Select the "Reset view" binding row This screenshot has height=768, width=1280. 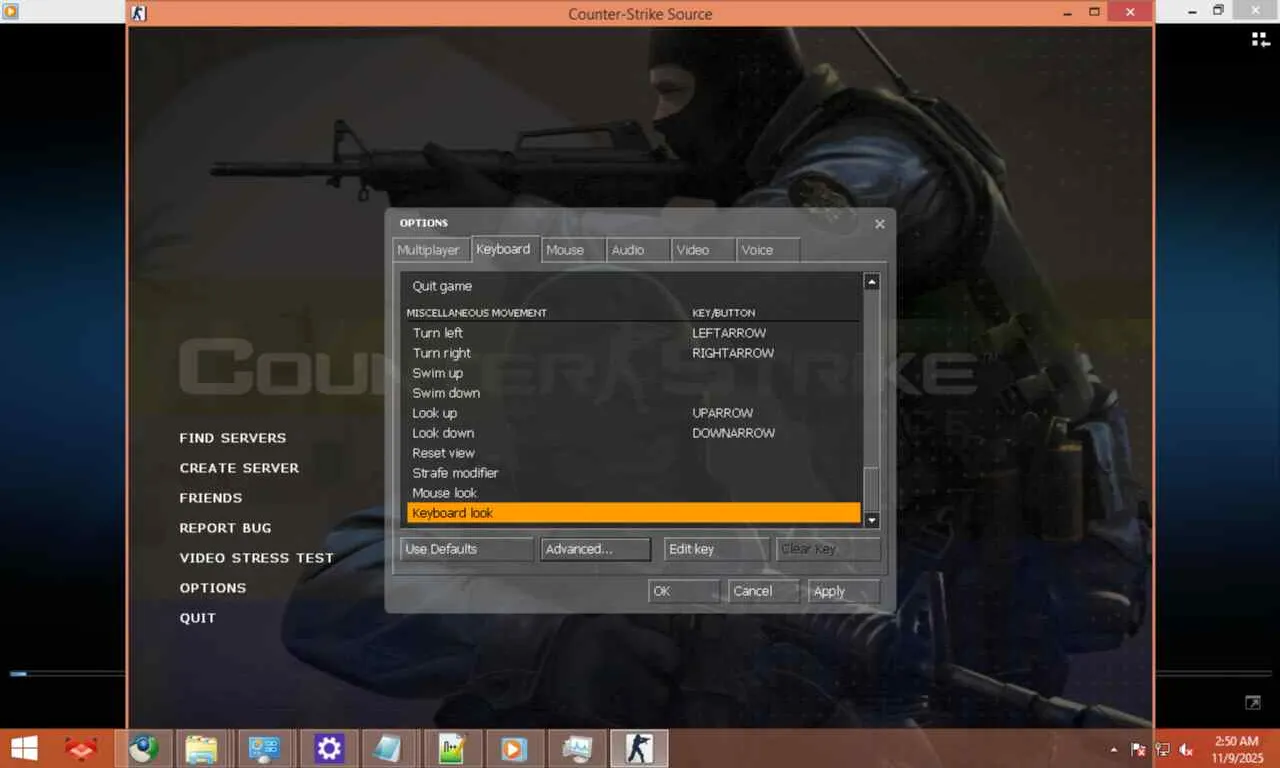633,453
